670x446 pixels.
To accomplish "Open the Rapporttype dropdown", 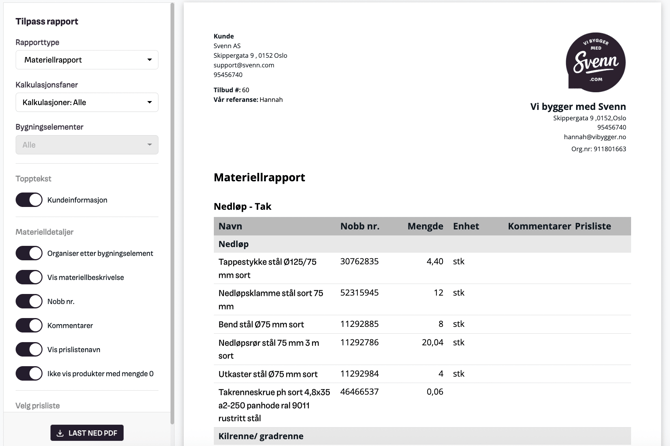I will [87, 60].
